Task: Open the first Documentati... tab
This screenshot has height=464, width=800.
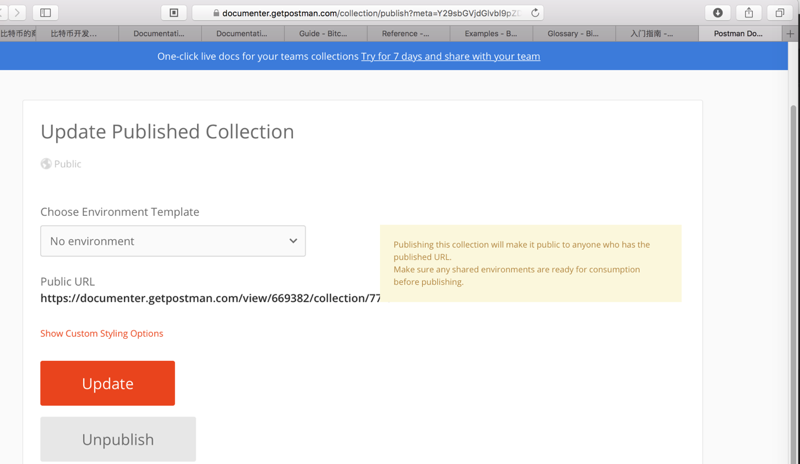Action: click(160, 34)
